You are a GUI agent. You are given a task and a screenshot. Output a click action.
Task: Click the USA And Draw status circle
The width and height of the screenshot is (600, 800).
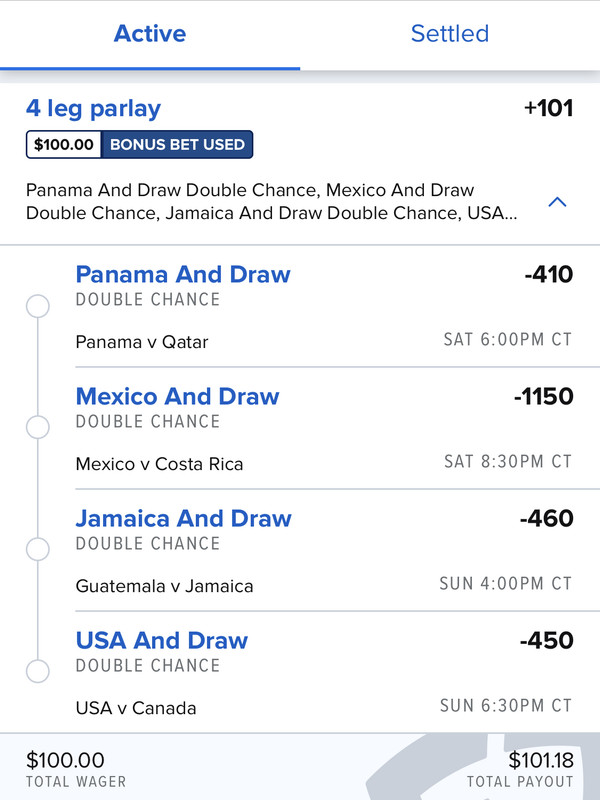tap(38, 671)
